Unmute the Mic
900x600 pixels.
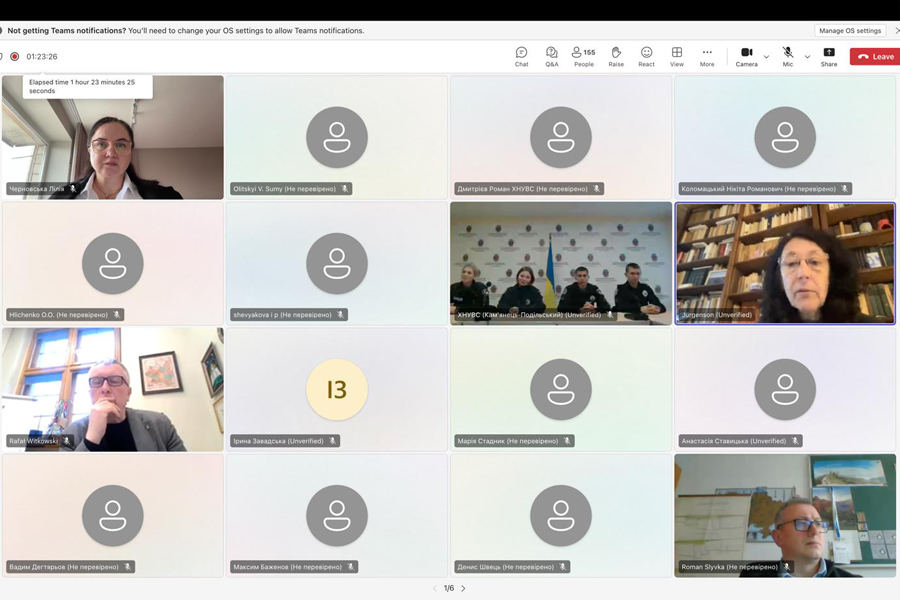point(788,56)
